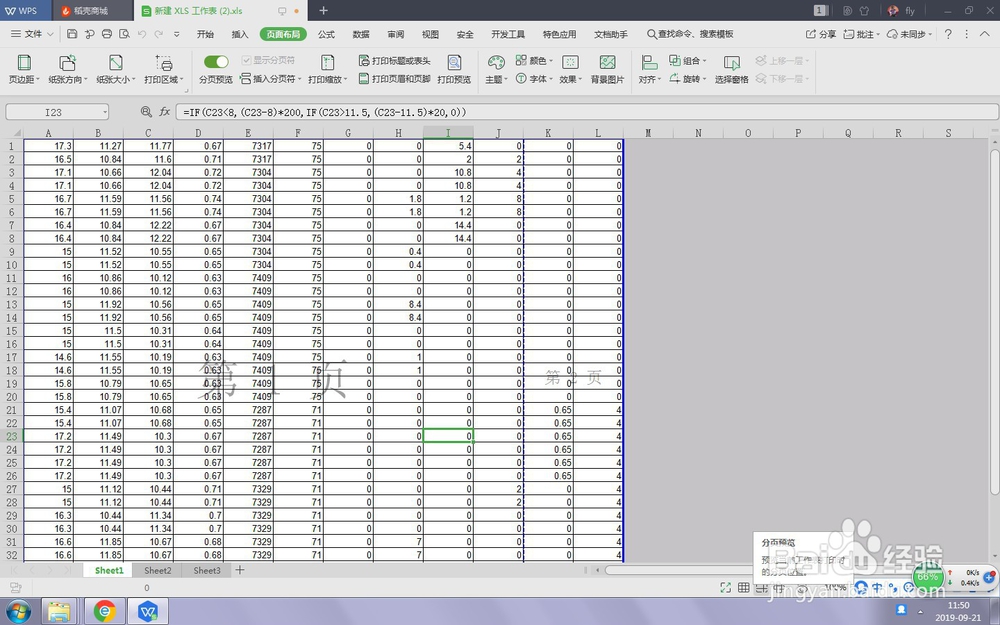Expand the 字体 fonts dropdown

tap(551, 79)
